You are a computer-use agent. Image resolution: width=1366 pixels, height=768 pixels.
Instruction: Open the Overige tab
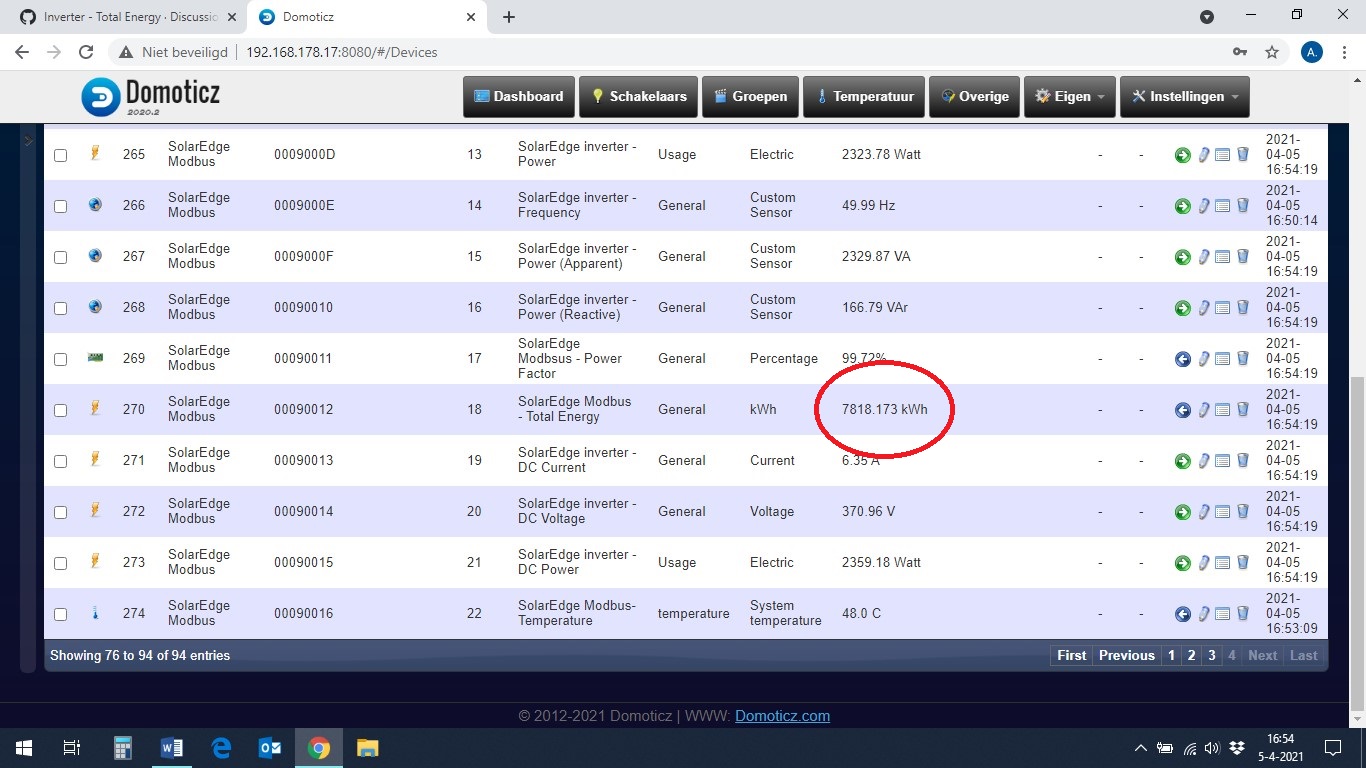coord(974,97)
